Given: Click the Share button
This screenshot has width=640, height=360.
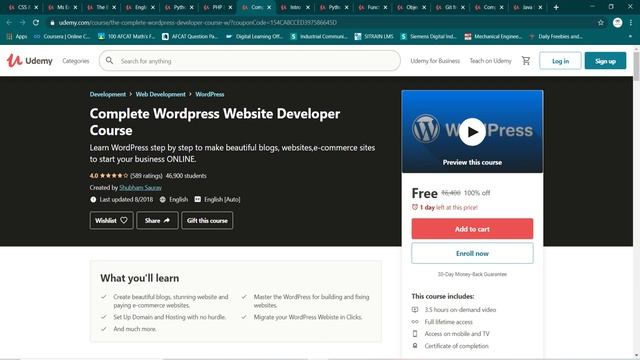Looking at the screenshot, I should click(157, 220).
